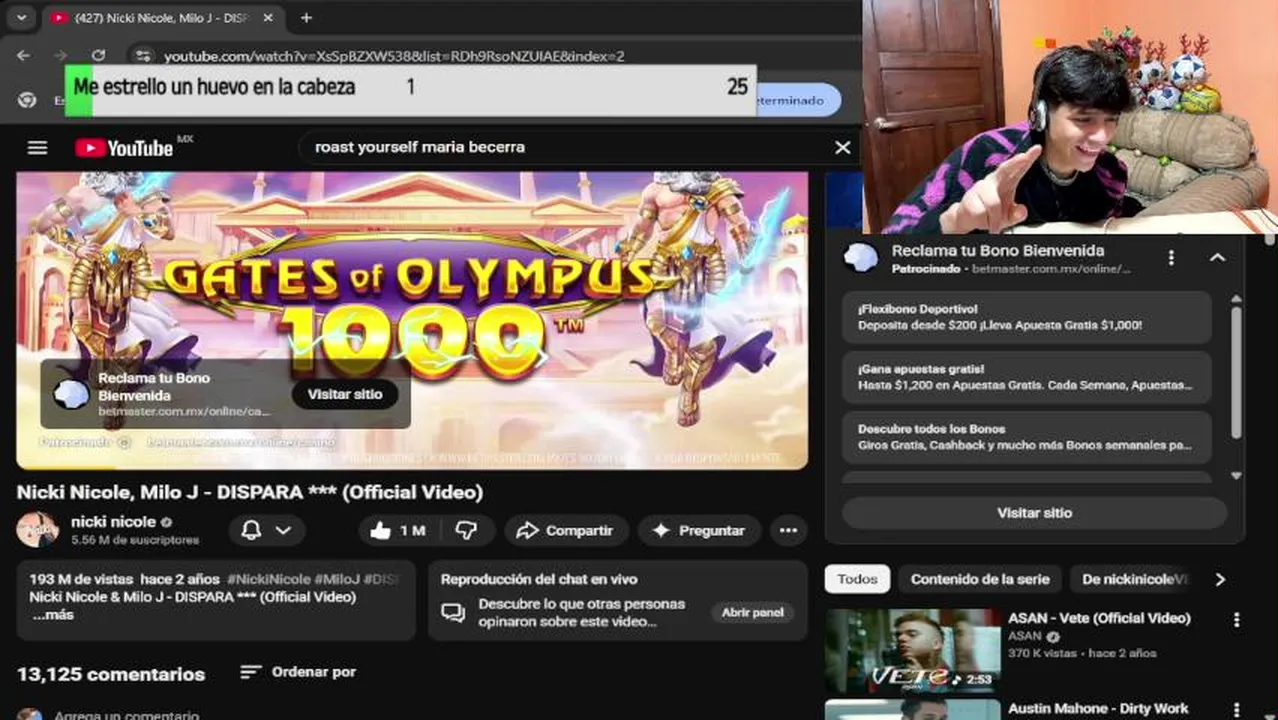Open the ASAN channel name
The width and height of the screenshot is (1278, 720).
tap(1025, 636)
